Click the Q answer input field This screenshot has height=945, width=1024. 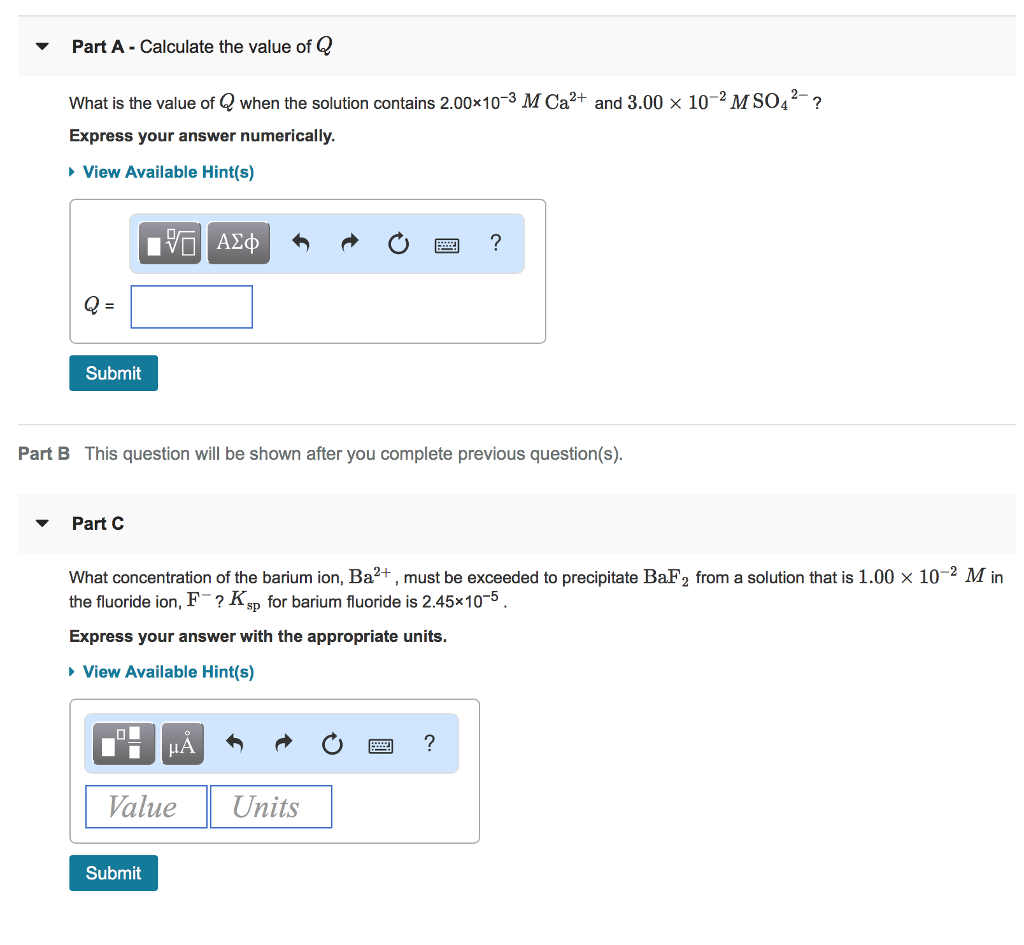tap(191, 307)
